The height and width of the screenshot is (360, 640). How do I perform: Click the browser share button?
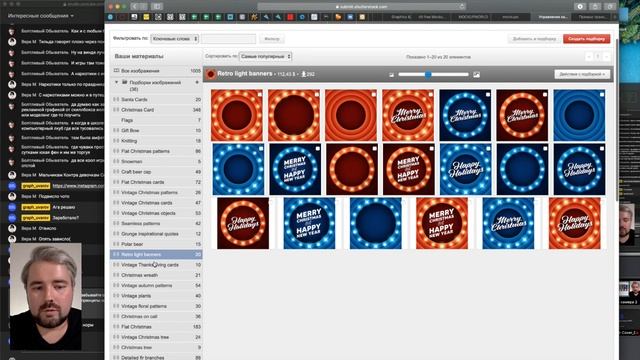pyautogui.click(x=595, y=7)
